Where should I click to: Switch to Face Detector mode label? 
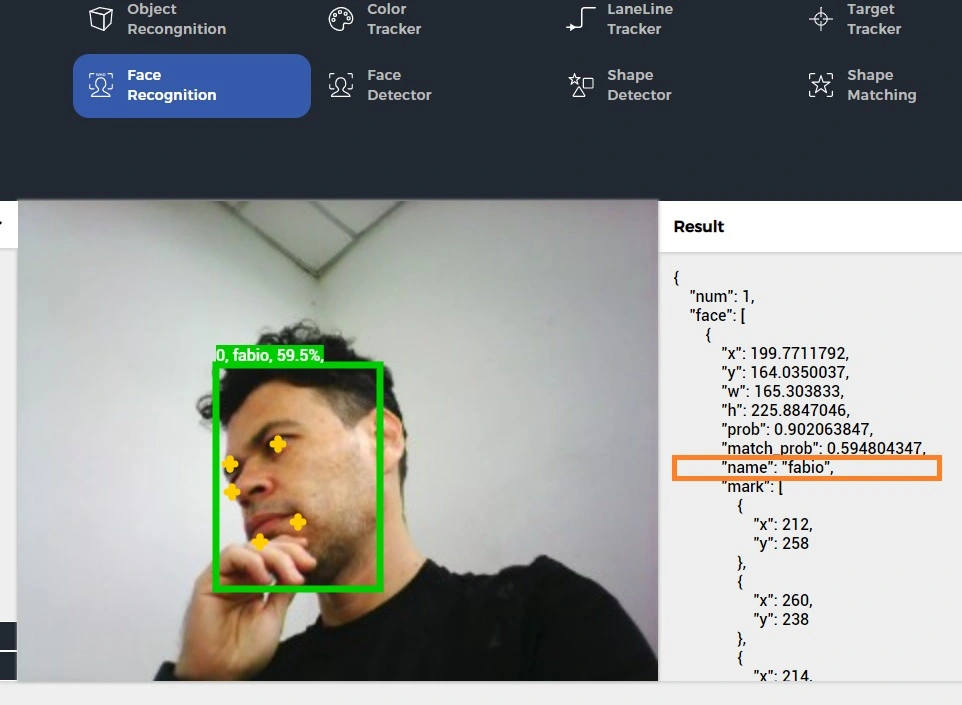399,85
